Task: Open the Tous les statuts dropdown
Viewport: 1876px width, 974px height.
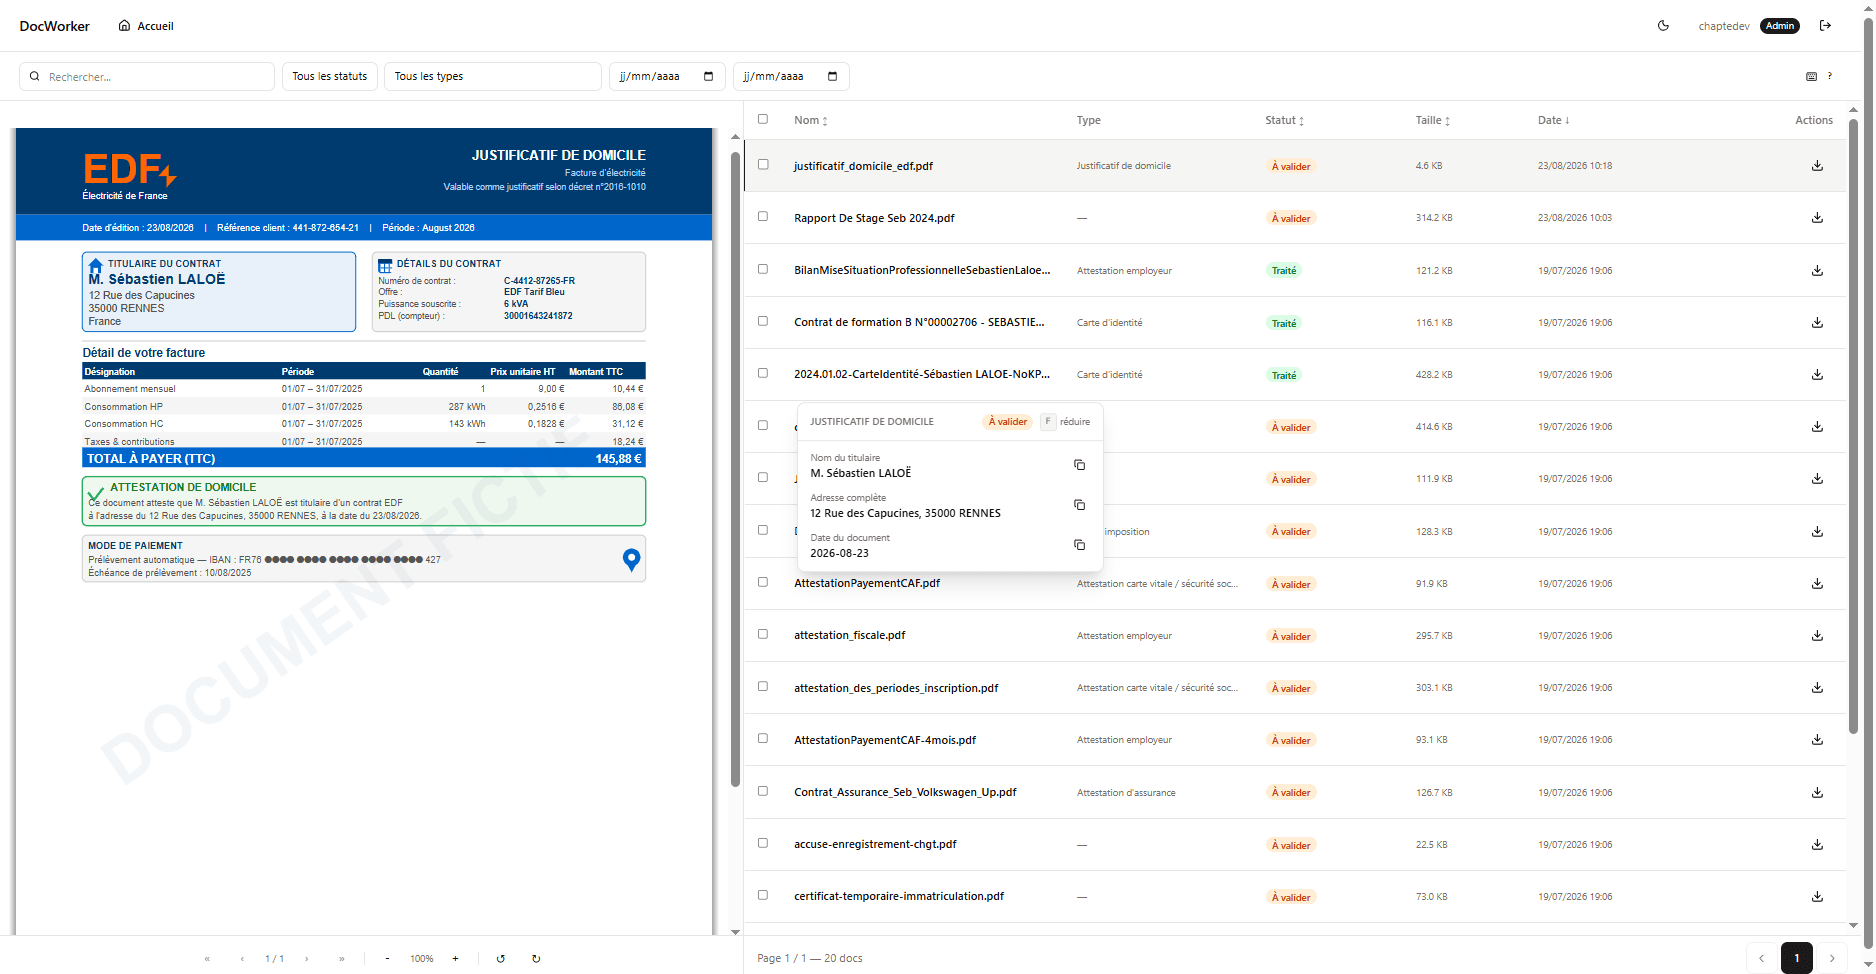Action: (330, 76)
